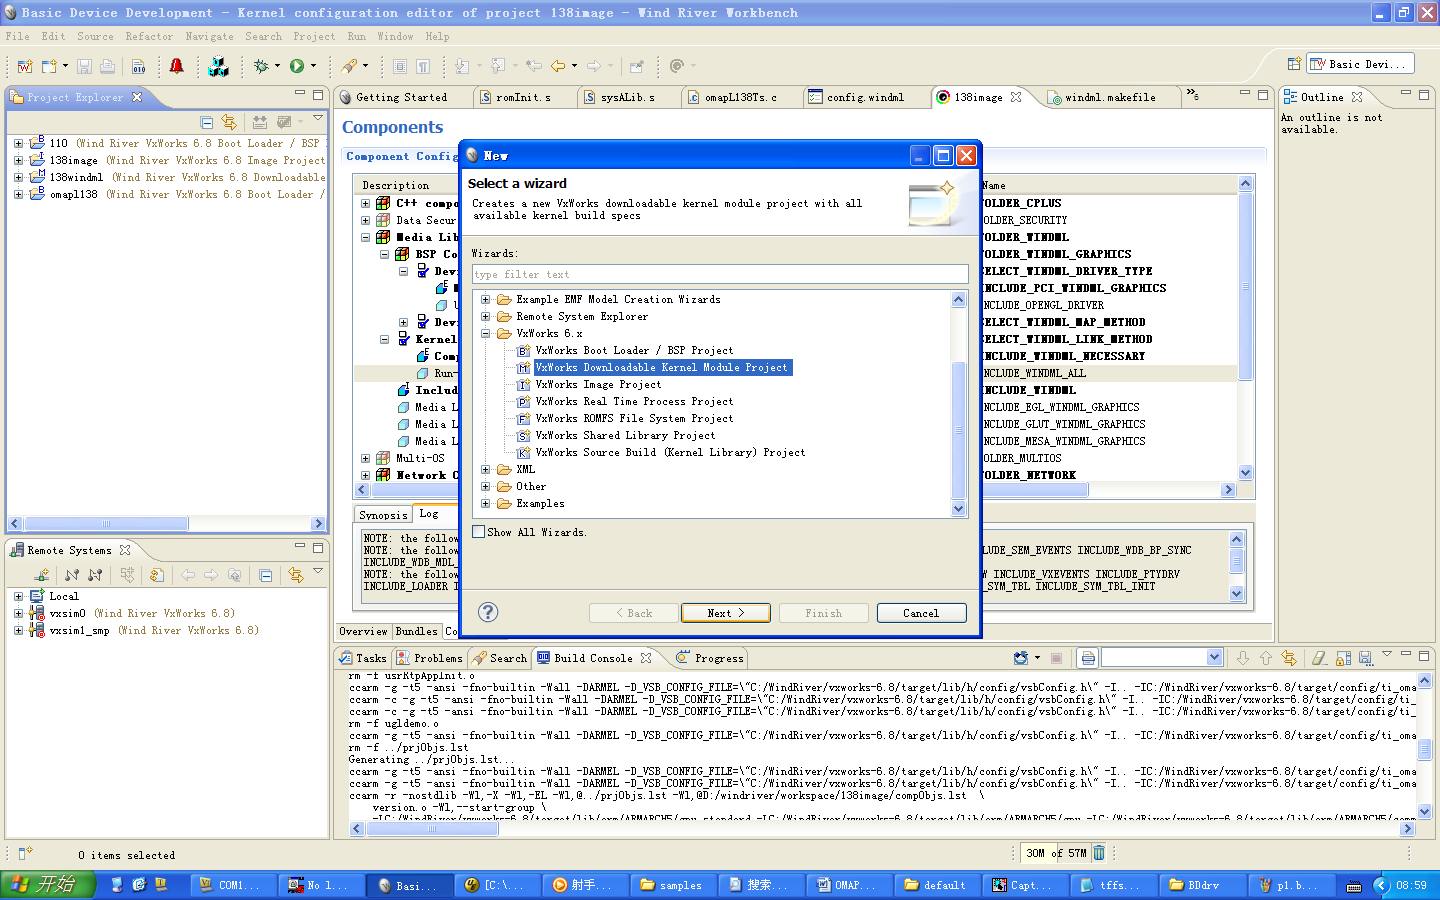Click Cancel in the New wizard
The width and height of the screenshot is (1440, 900).
[x=921, y=613]
